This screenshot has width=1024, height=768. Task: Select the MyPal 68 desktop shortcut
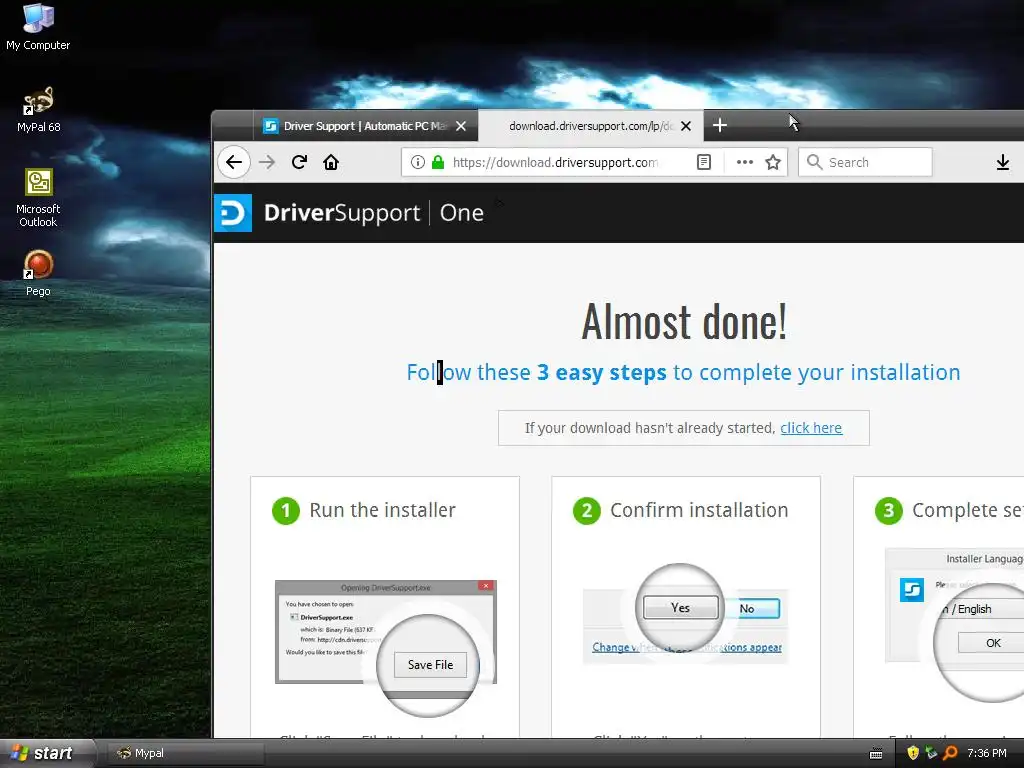(x=39, y=110)
